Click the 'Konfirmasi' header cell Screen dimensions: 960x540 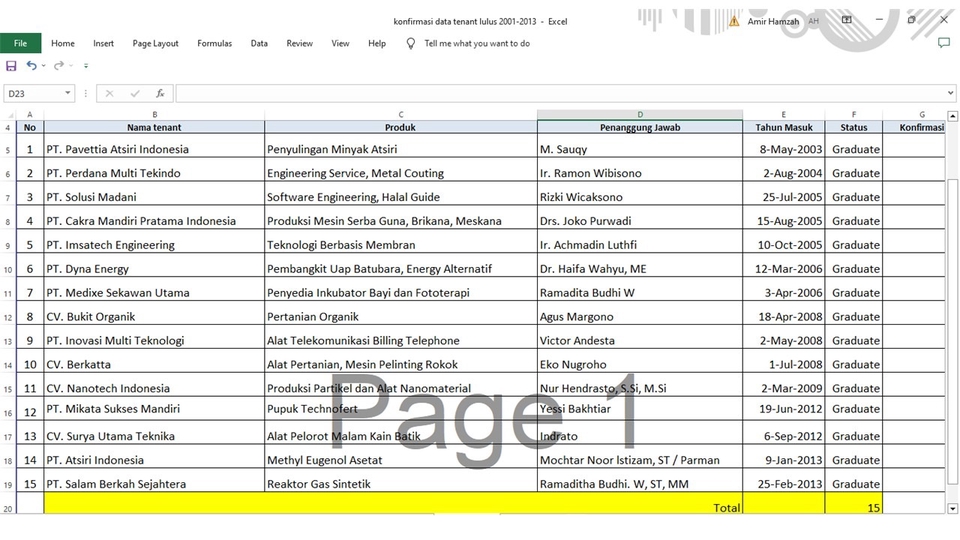point(915,127)
